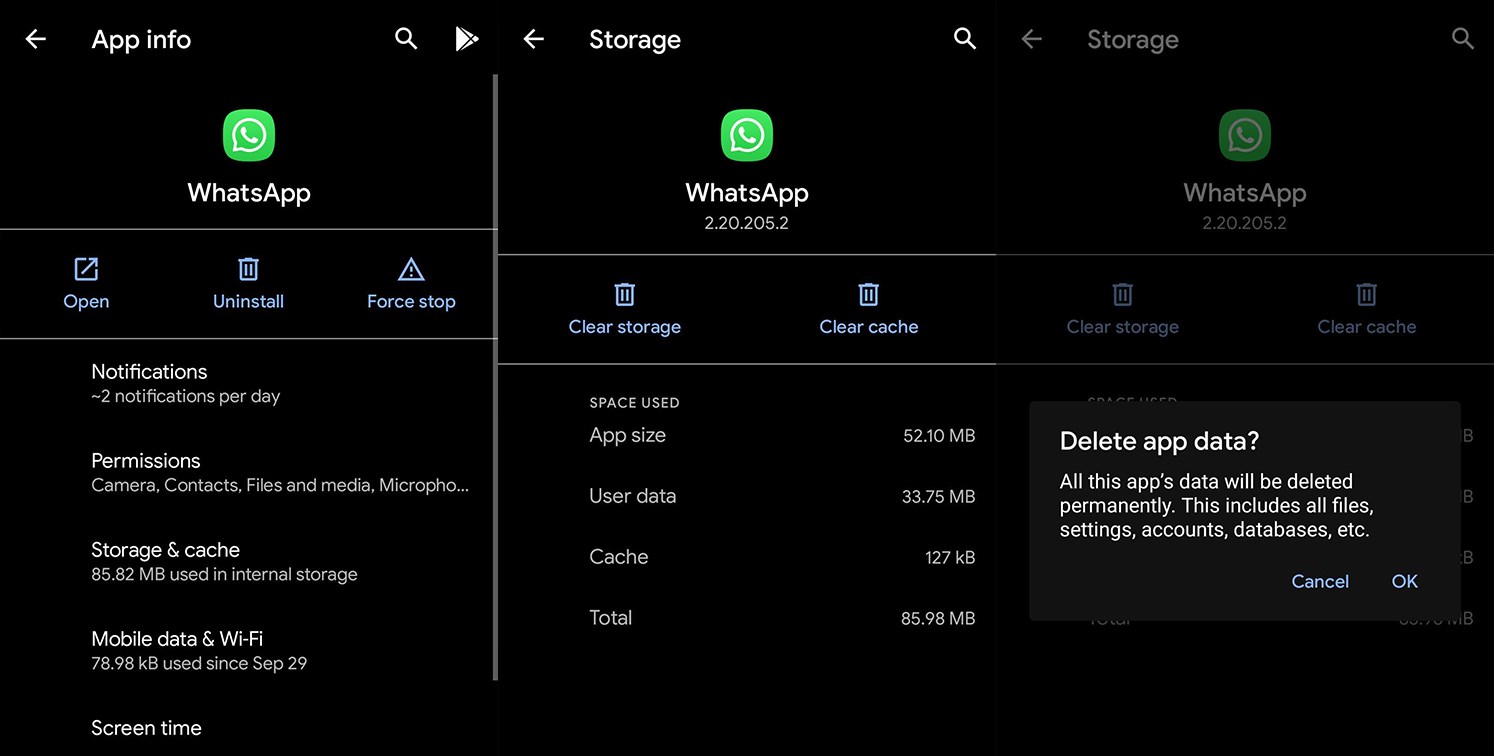This screenshot has height=756, width=1494.
Task: Tap the Clear cache trash icon, middle screen
Action: 869,294
